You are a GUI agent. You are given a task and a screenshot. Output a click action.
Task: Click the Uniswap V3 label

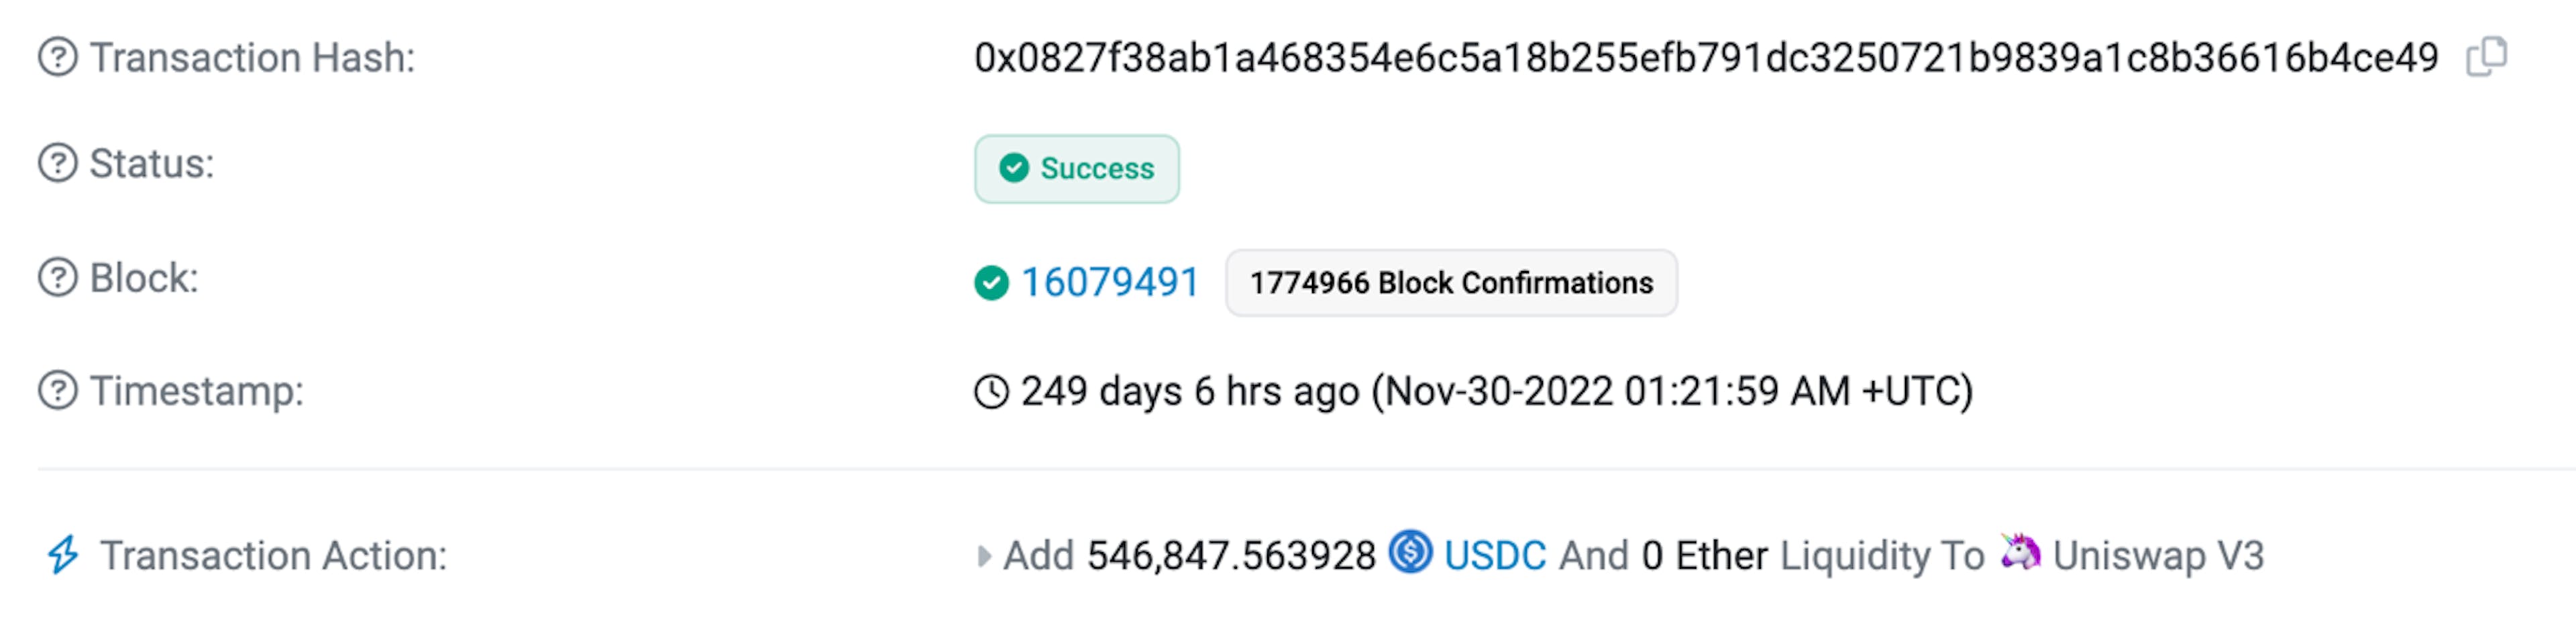click(x=2158, y=555)
